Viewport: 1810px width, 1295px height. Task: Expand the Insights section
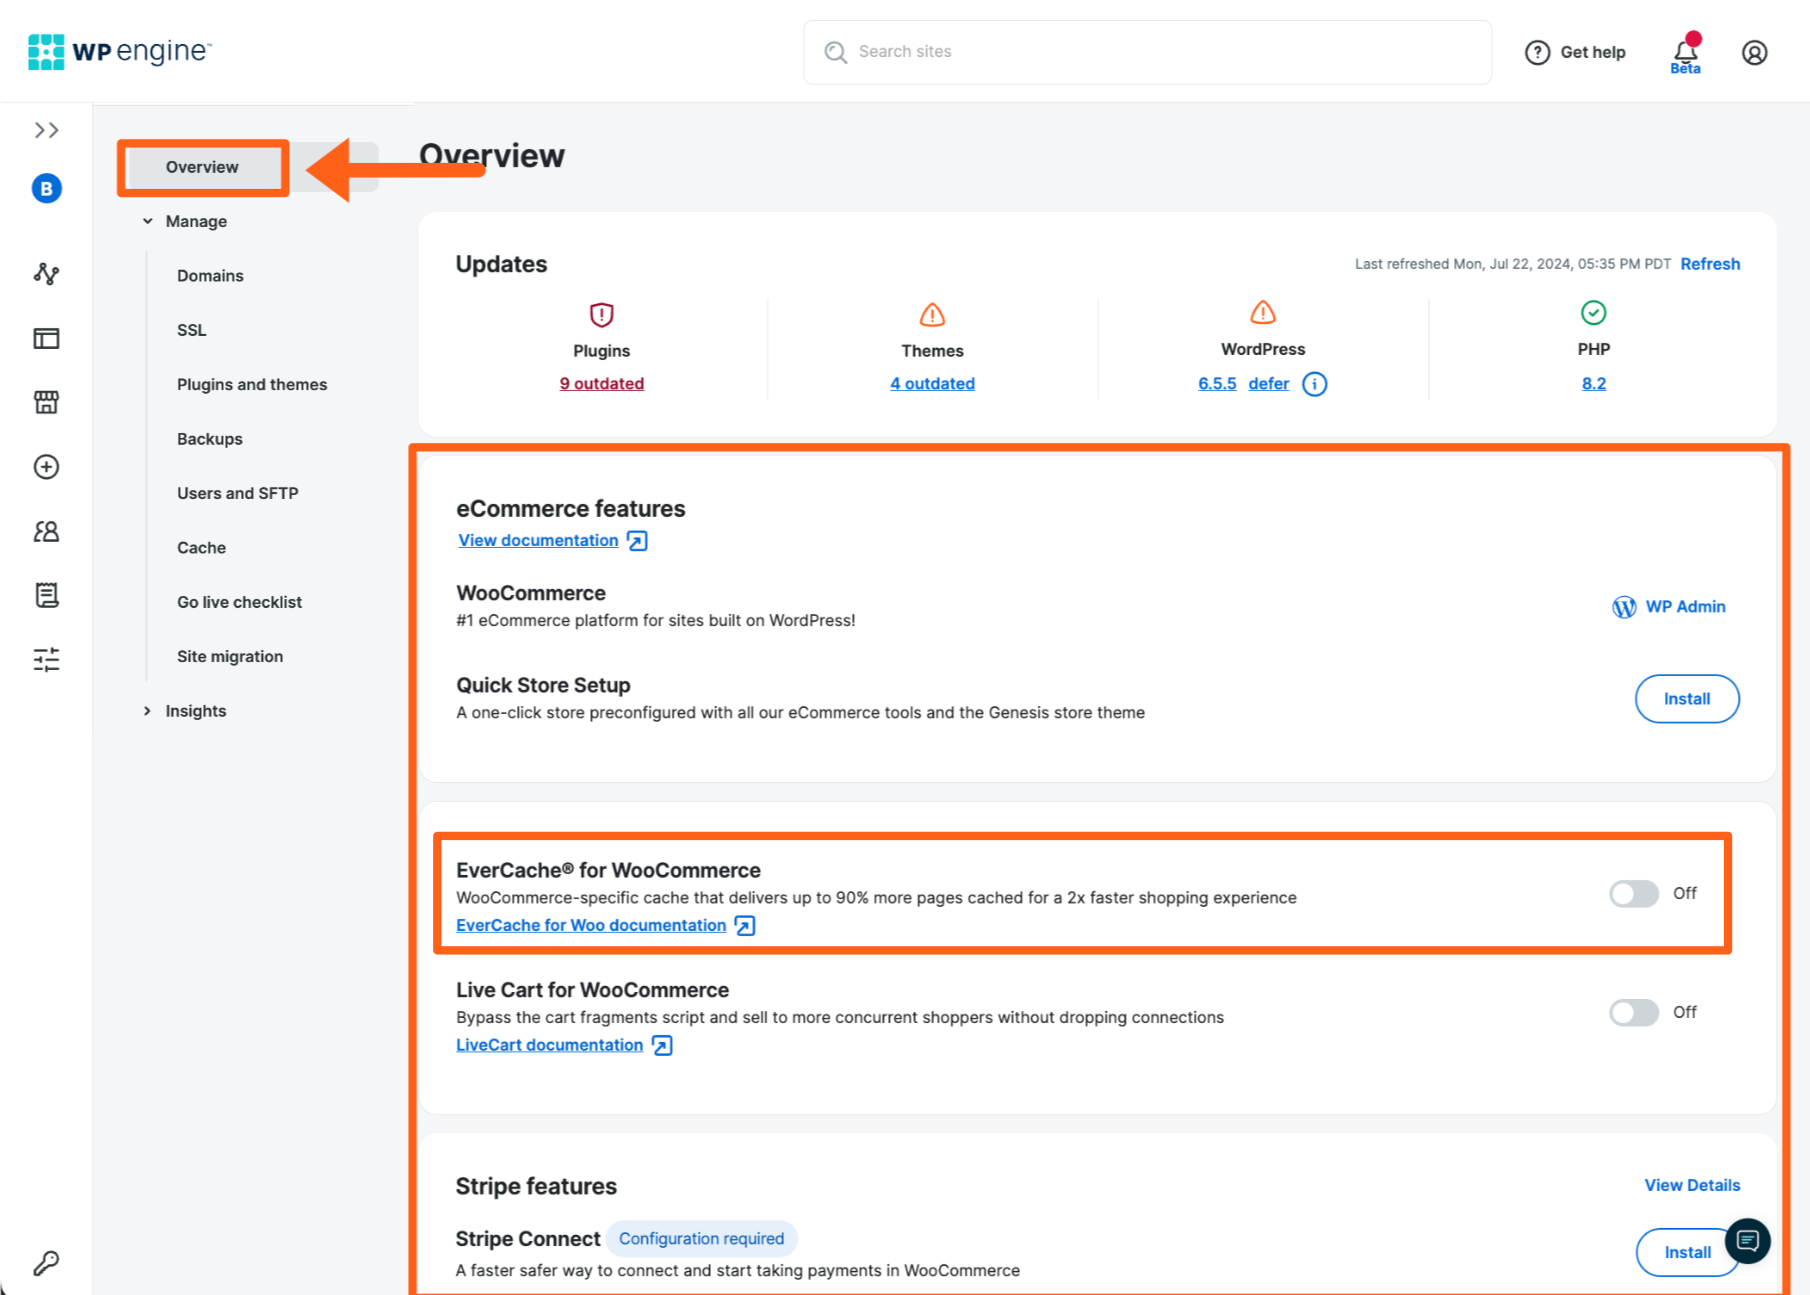pos(147,710)
